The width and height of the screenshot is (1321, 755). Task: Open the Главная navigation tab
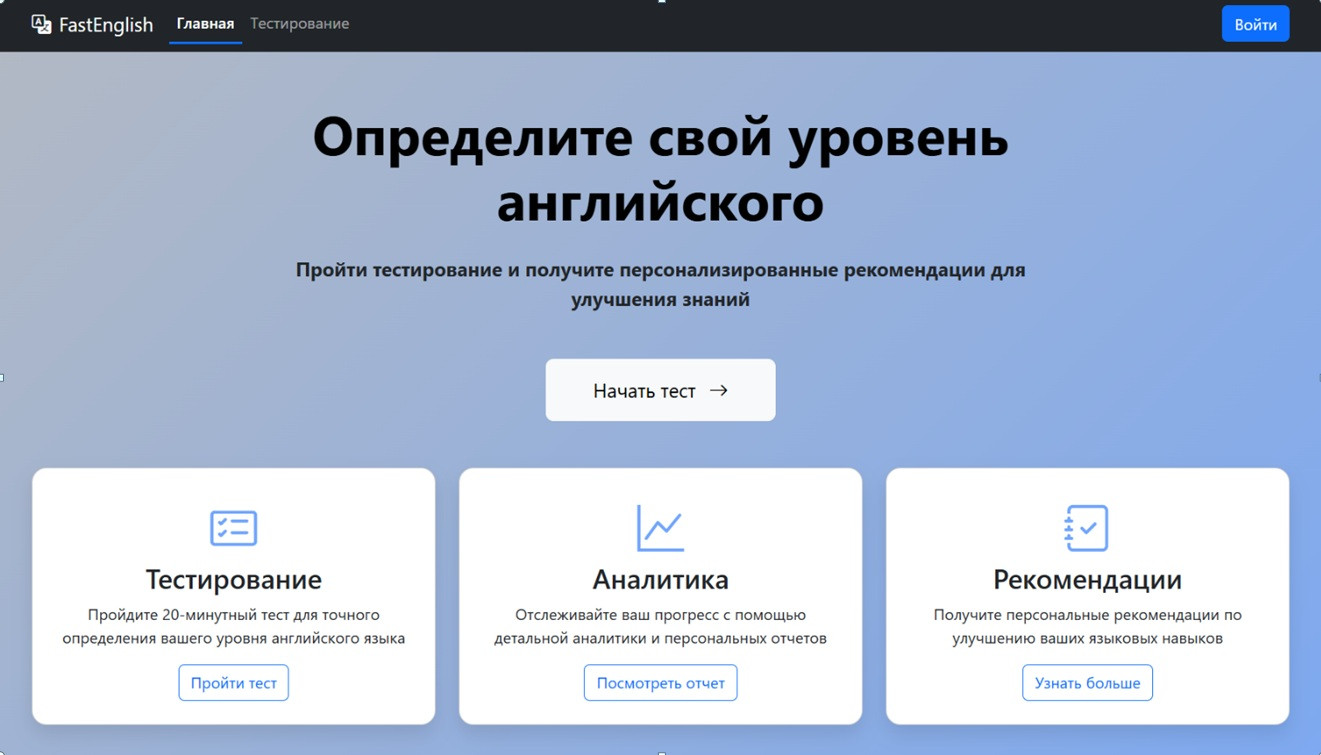205,24
